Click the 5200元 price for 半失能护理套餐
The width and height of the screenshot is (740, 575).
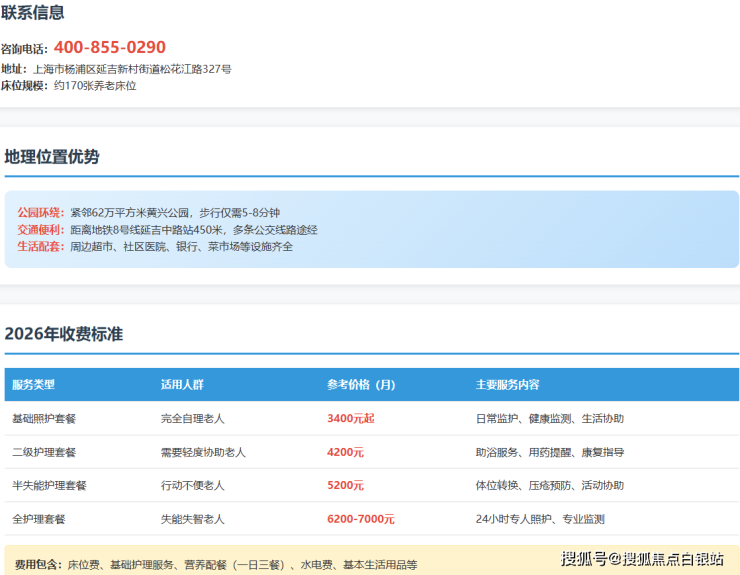pos(345,485)
